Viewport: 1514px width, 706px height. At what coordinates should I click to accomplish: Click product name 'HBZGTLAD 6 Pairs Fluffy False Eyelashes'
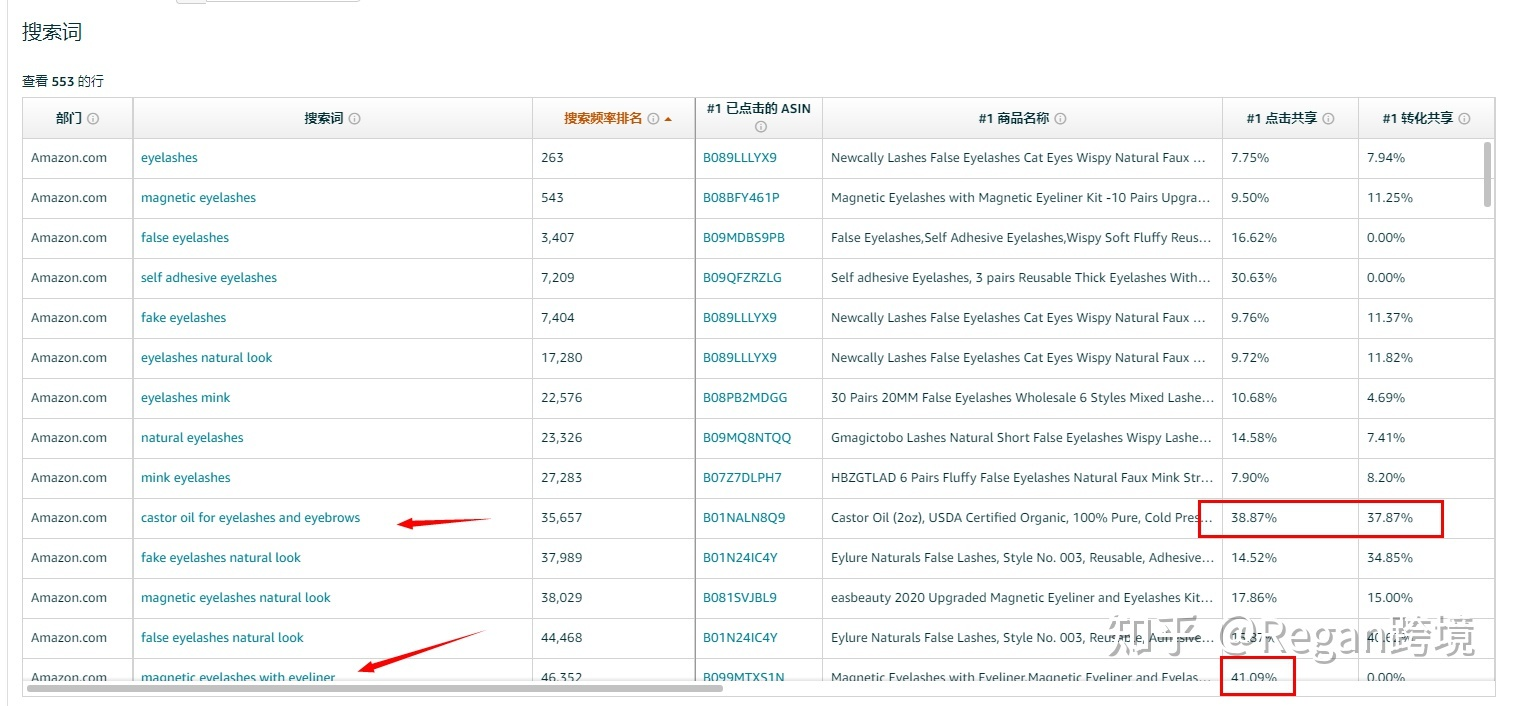coord(1022,478)
